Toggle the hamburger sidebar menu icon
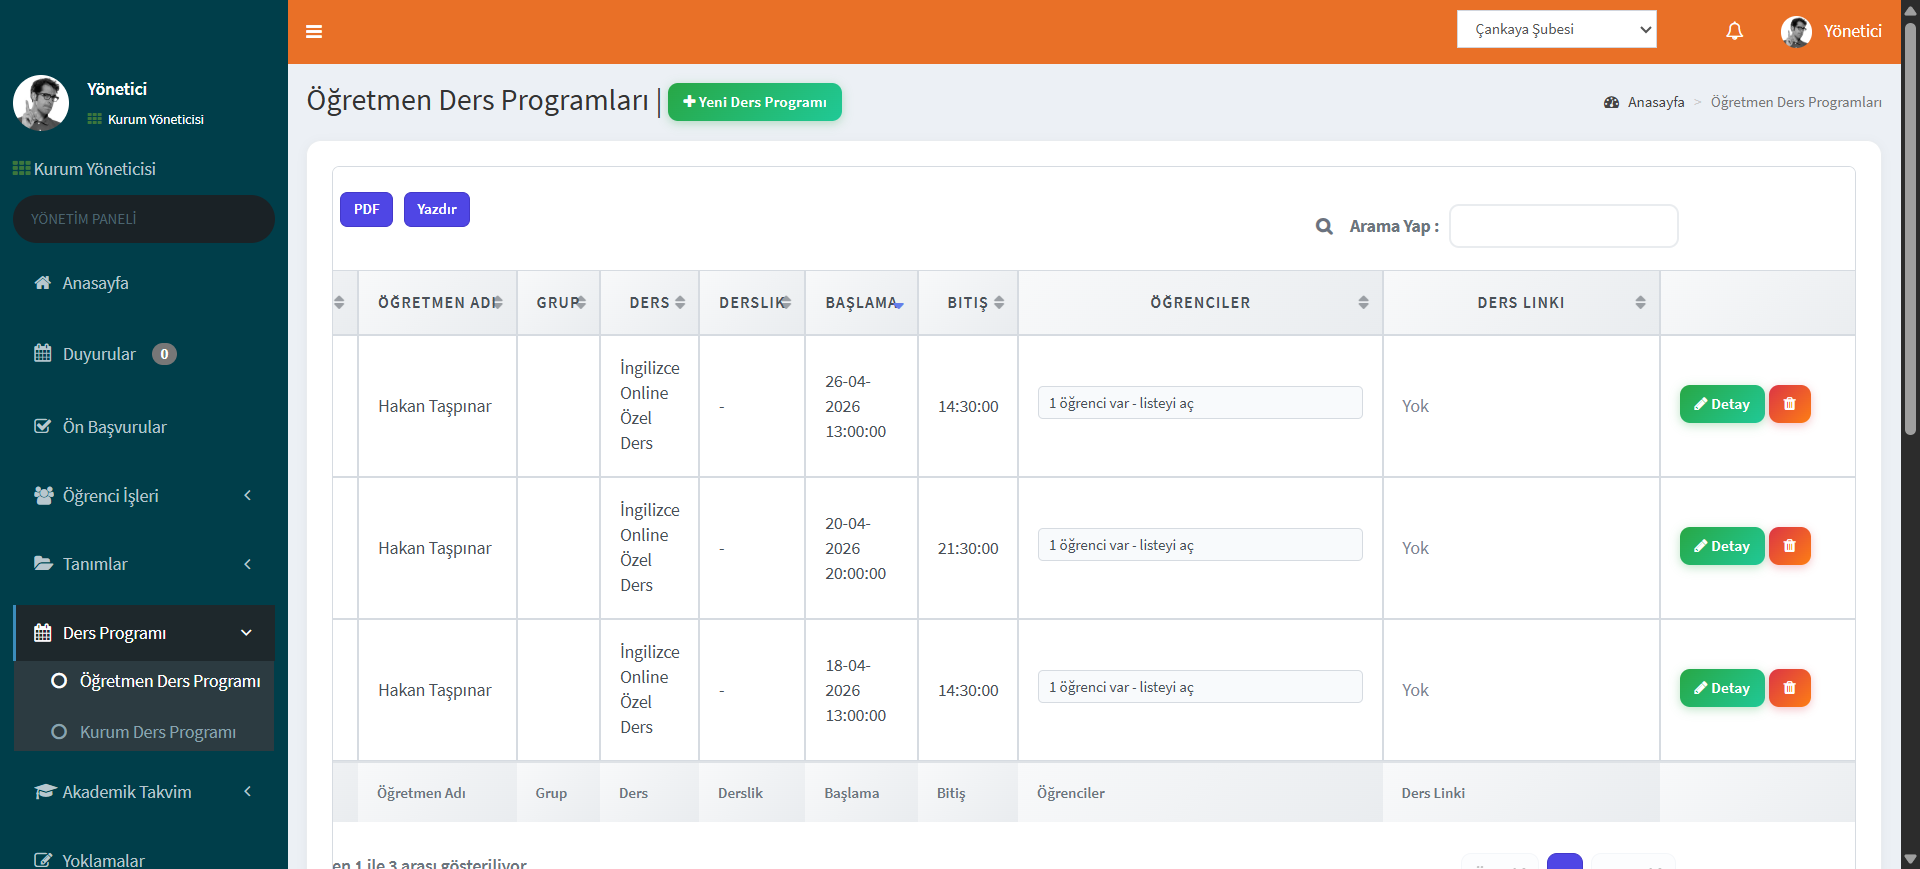The height and width of the screenshot is (869, 1920). click(314, 31)
